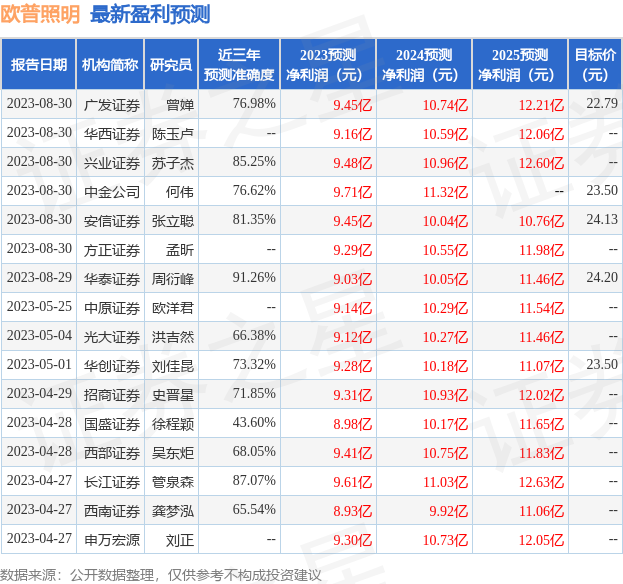The height and width of the screenshot is (584, 623).
Task: Select the 兴业证券 institution cell
Action: tap(112, 163)
